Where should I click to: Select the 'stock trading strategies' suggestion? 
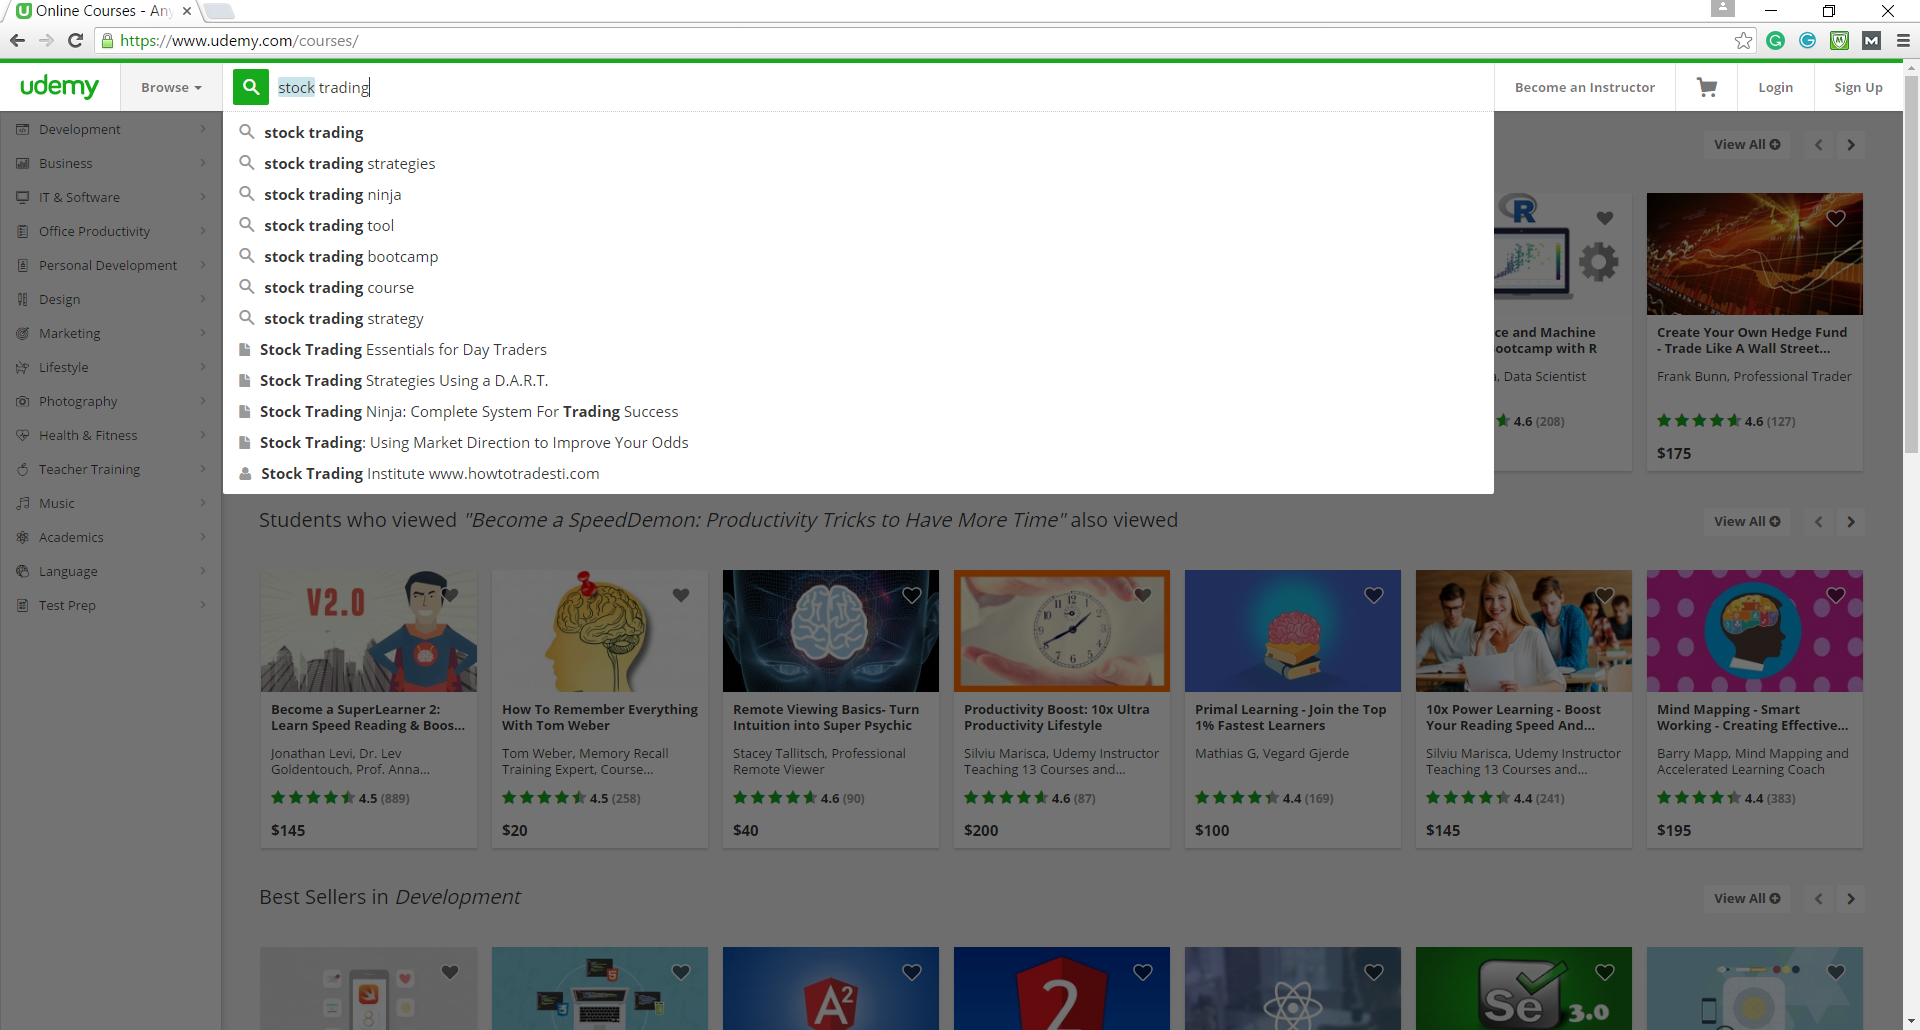[x=858, y=163]
